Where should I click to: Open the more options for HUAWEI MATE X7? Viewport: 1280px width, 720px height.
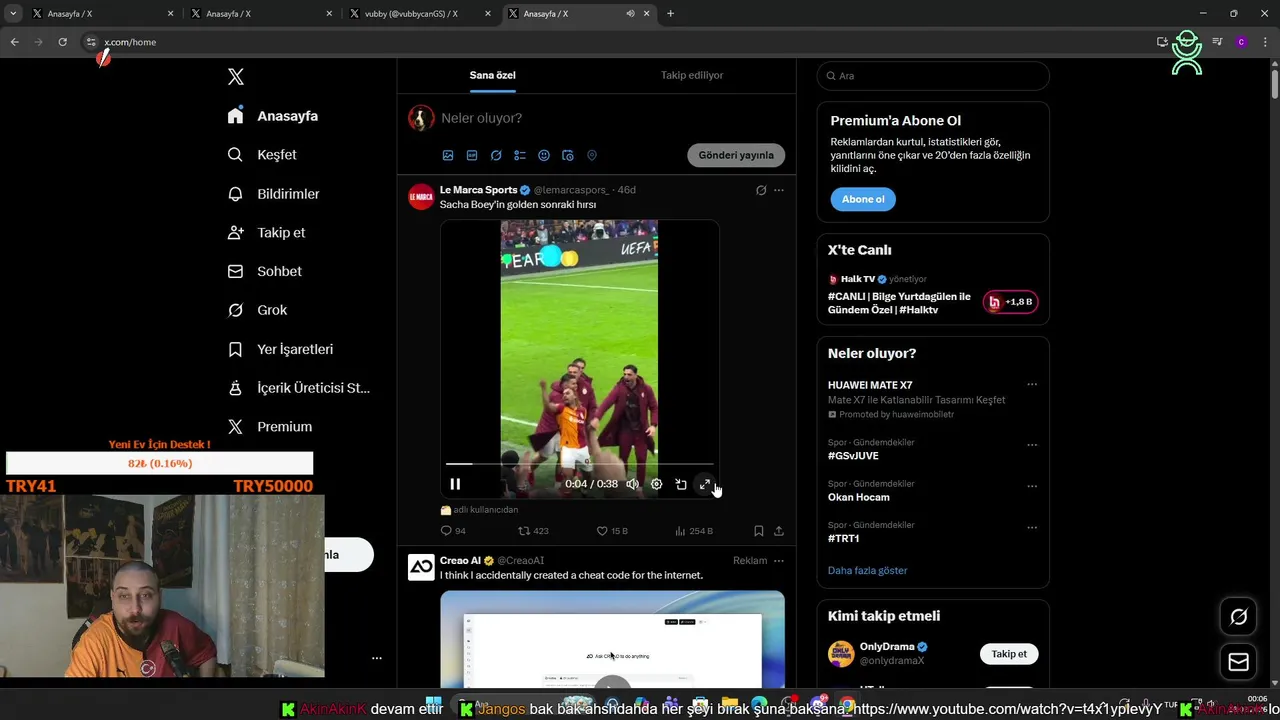point(1032,385)
